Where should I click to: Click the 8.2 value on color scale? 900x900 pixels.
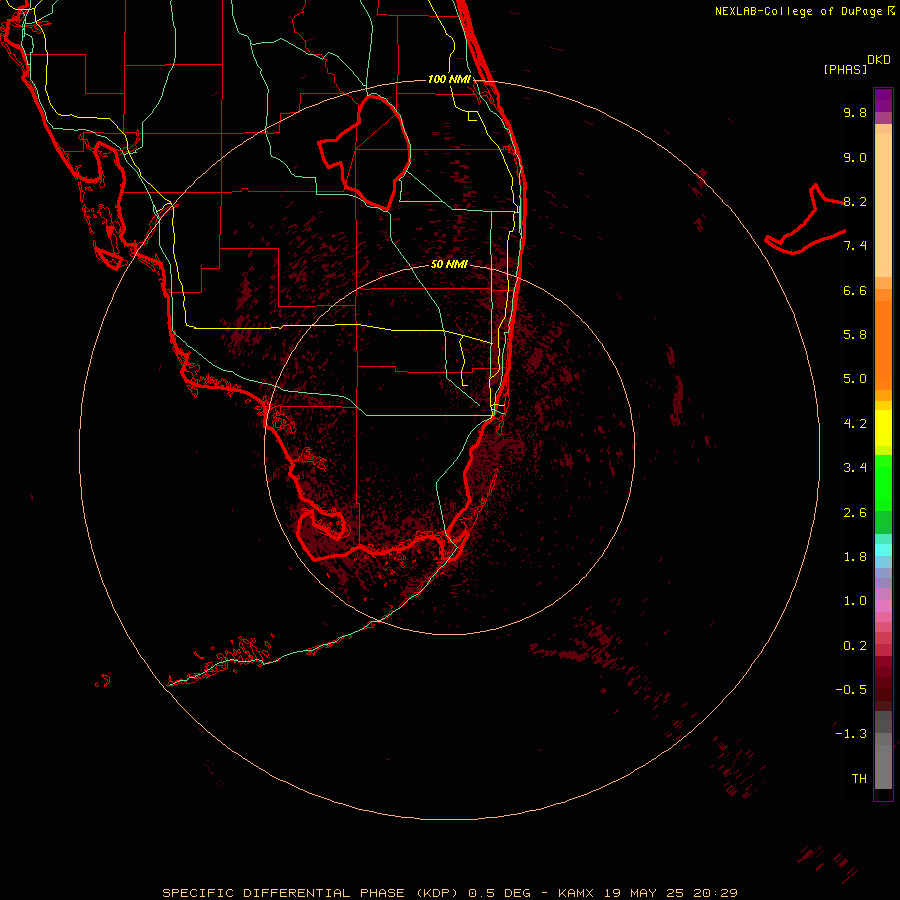pos(855,201)
